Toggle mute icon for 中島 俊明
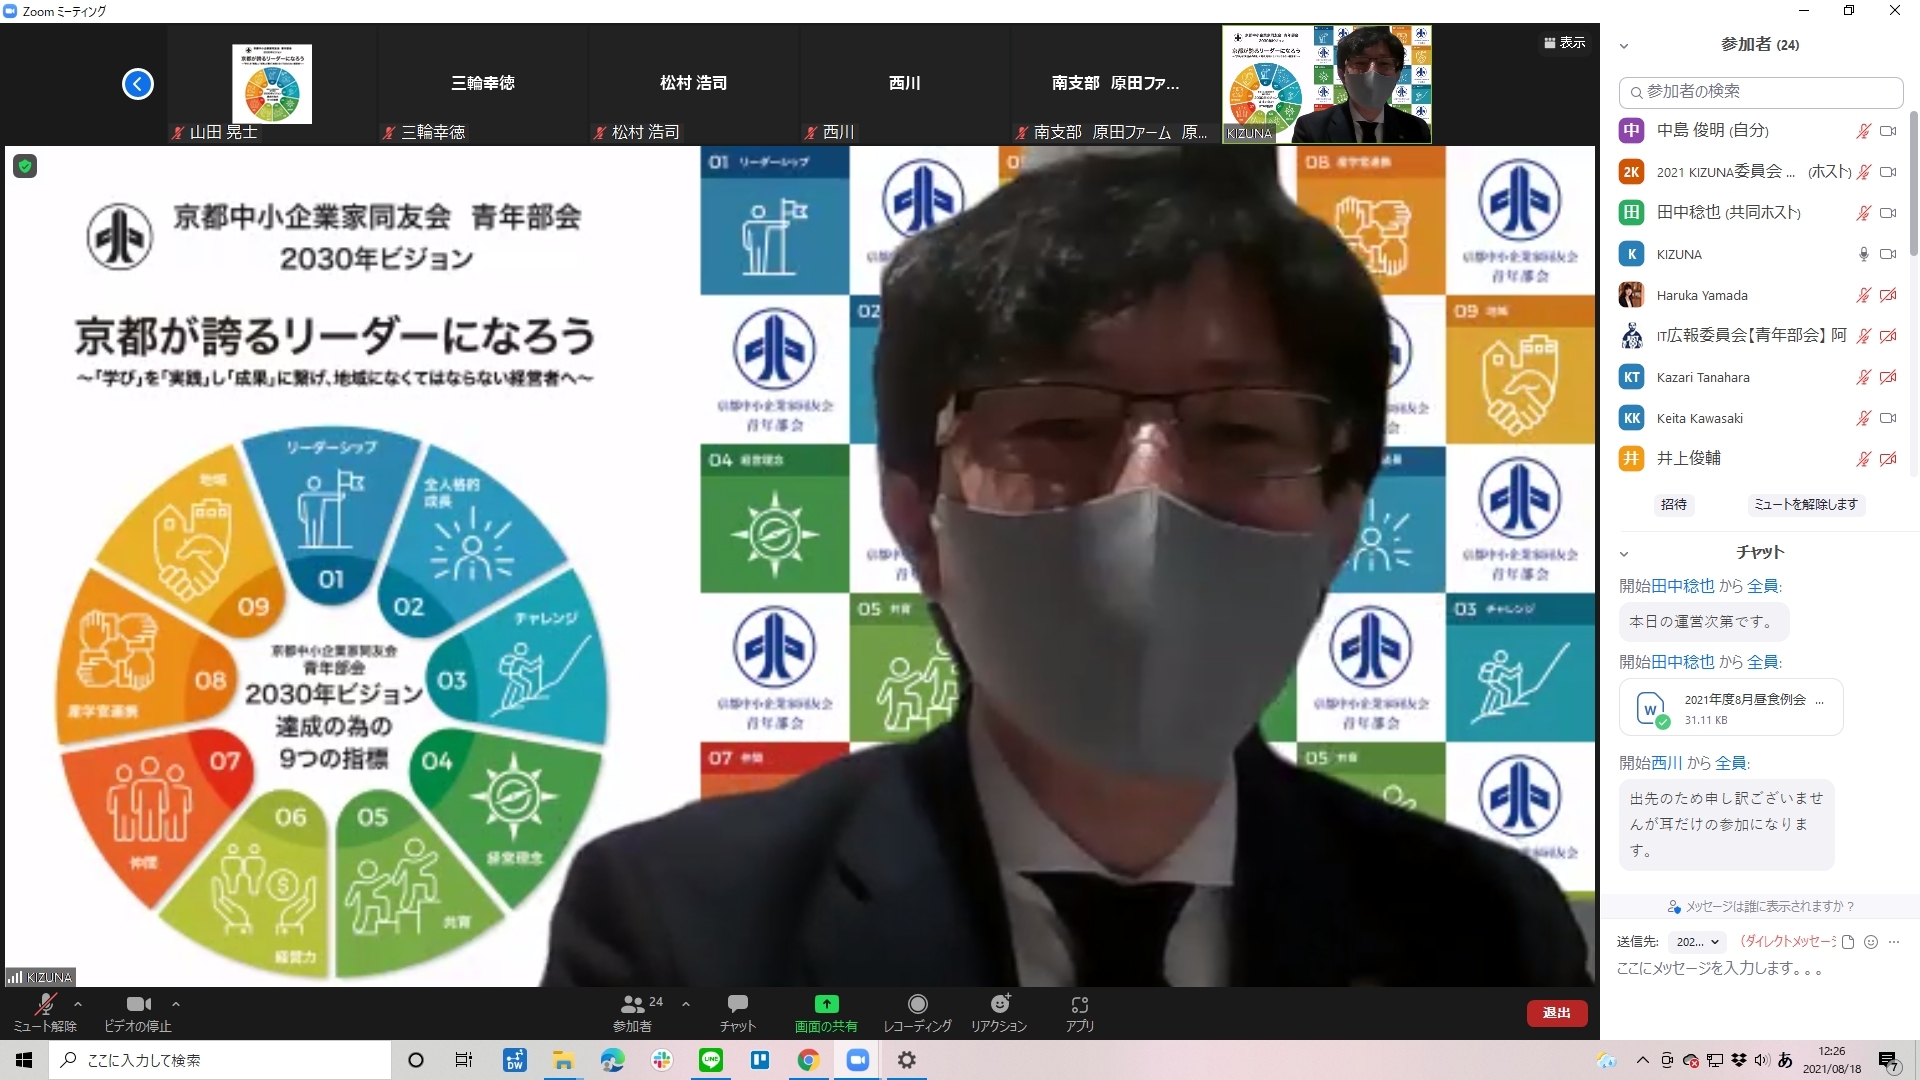The height and width of the screenshot is (1080, 1920). [x=1864, y=131]
